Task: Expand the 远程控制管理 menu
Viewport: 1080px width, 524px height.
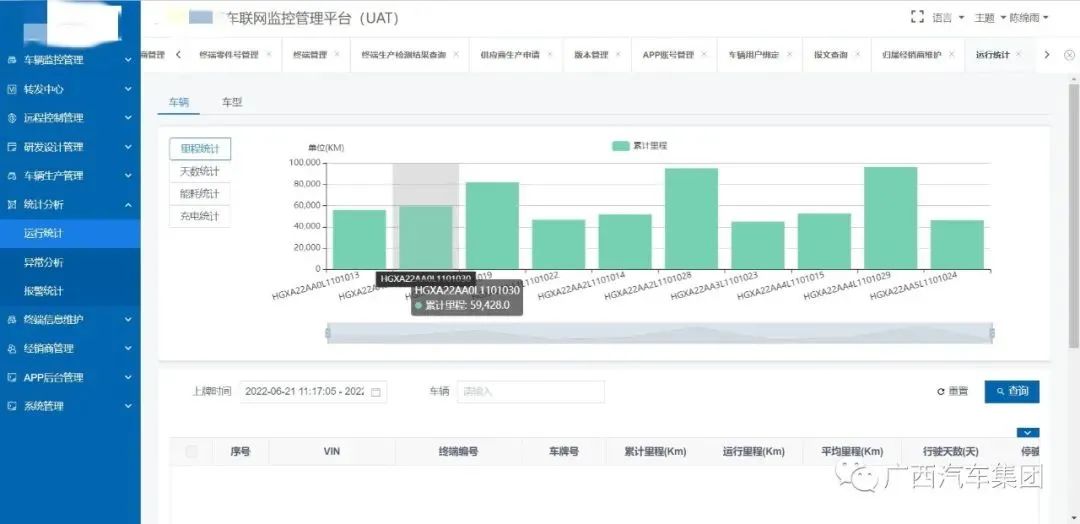Action: pyautogui.click(x=128, y=118)
